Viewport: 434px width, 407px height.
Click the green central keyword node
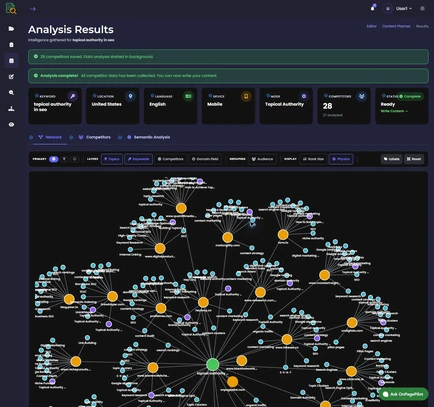coord(212,365)
